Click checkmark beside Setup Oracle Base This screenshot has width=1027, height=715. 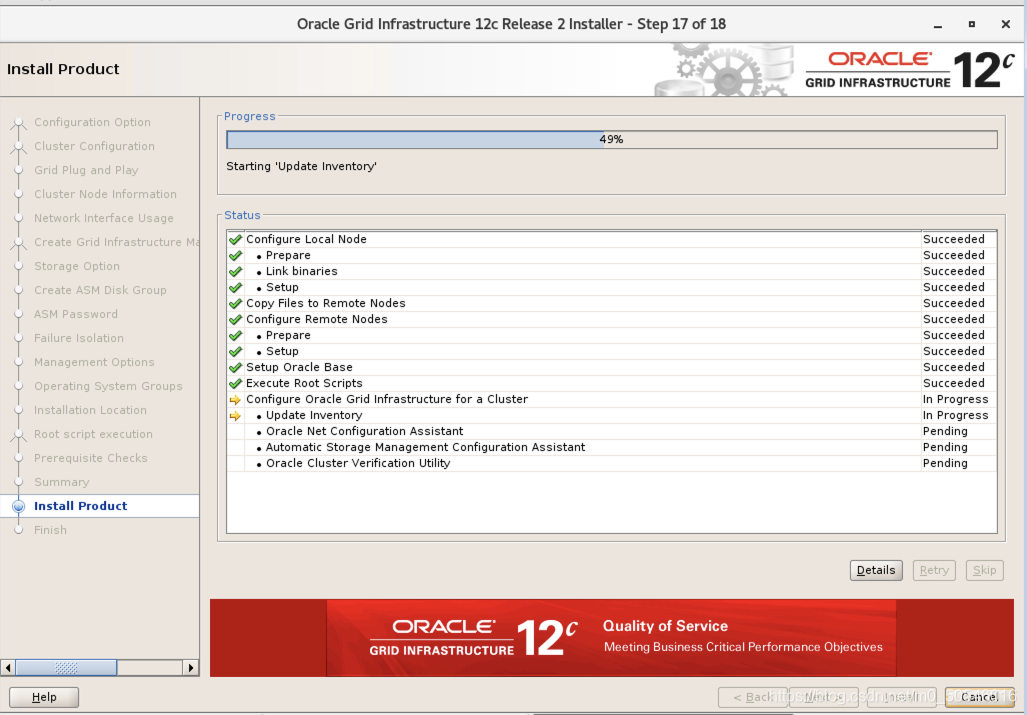(236, 367)
